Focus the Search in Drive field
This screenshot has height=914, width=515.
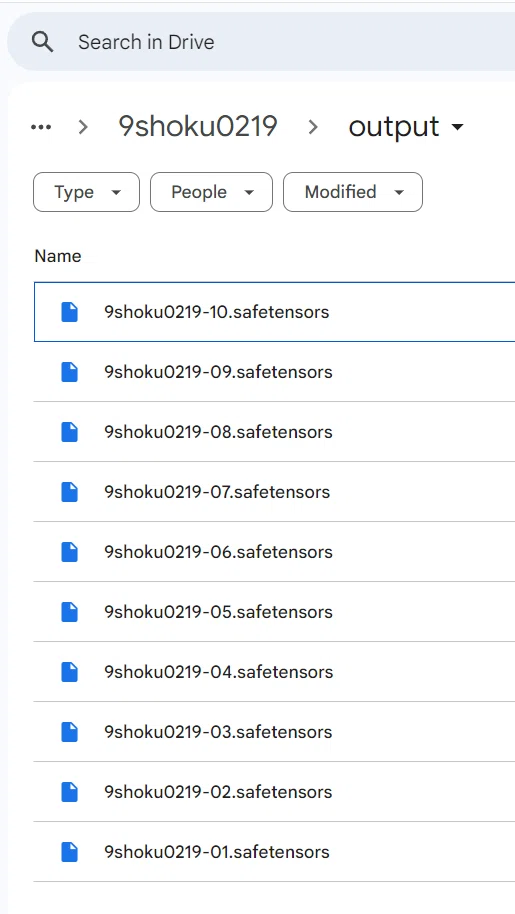(262, 42)
